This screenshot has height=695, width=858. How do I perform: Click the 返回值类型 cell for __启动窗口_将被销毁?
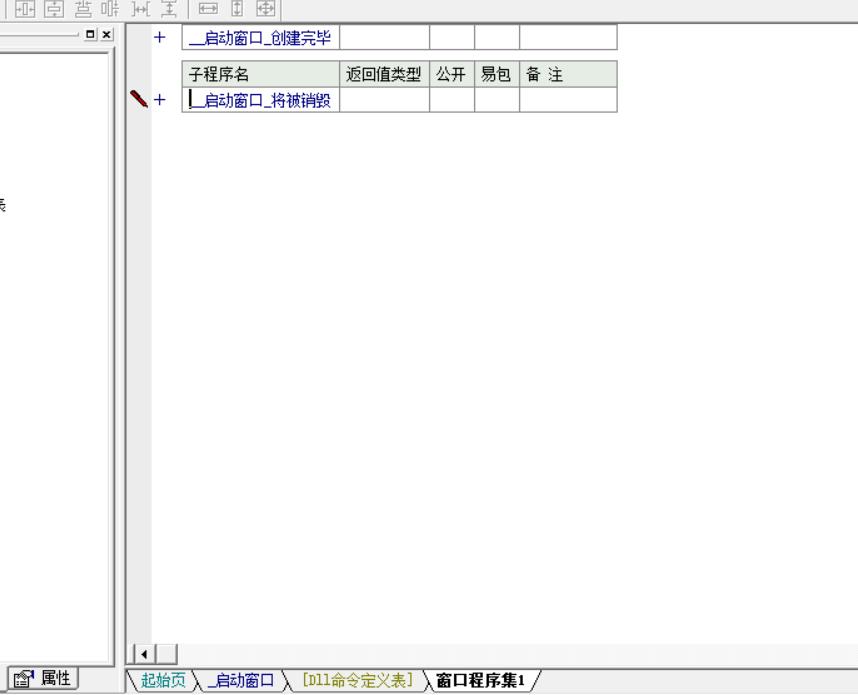click(x=385, y=99)
